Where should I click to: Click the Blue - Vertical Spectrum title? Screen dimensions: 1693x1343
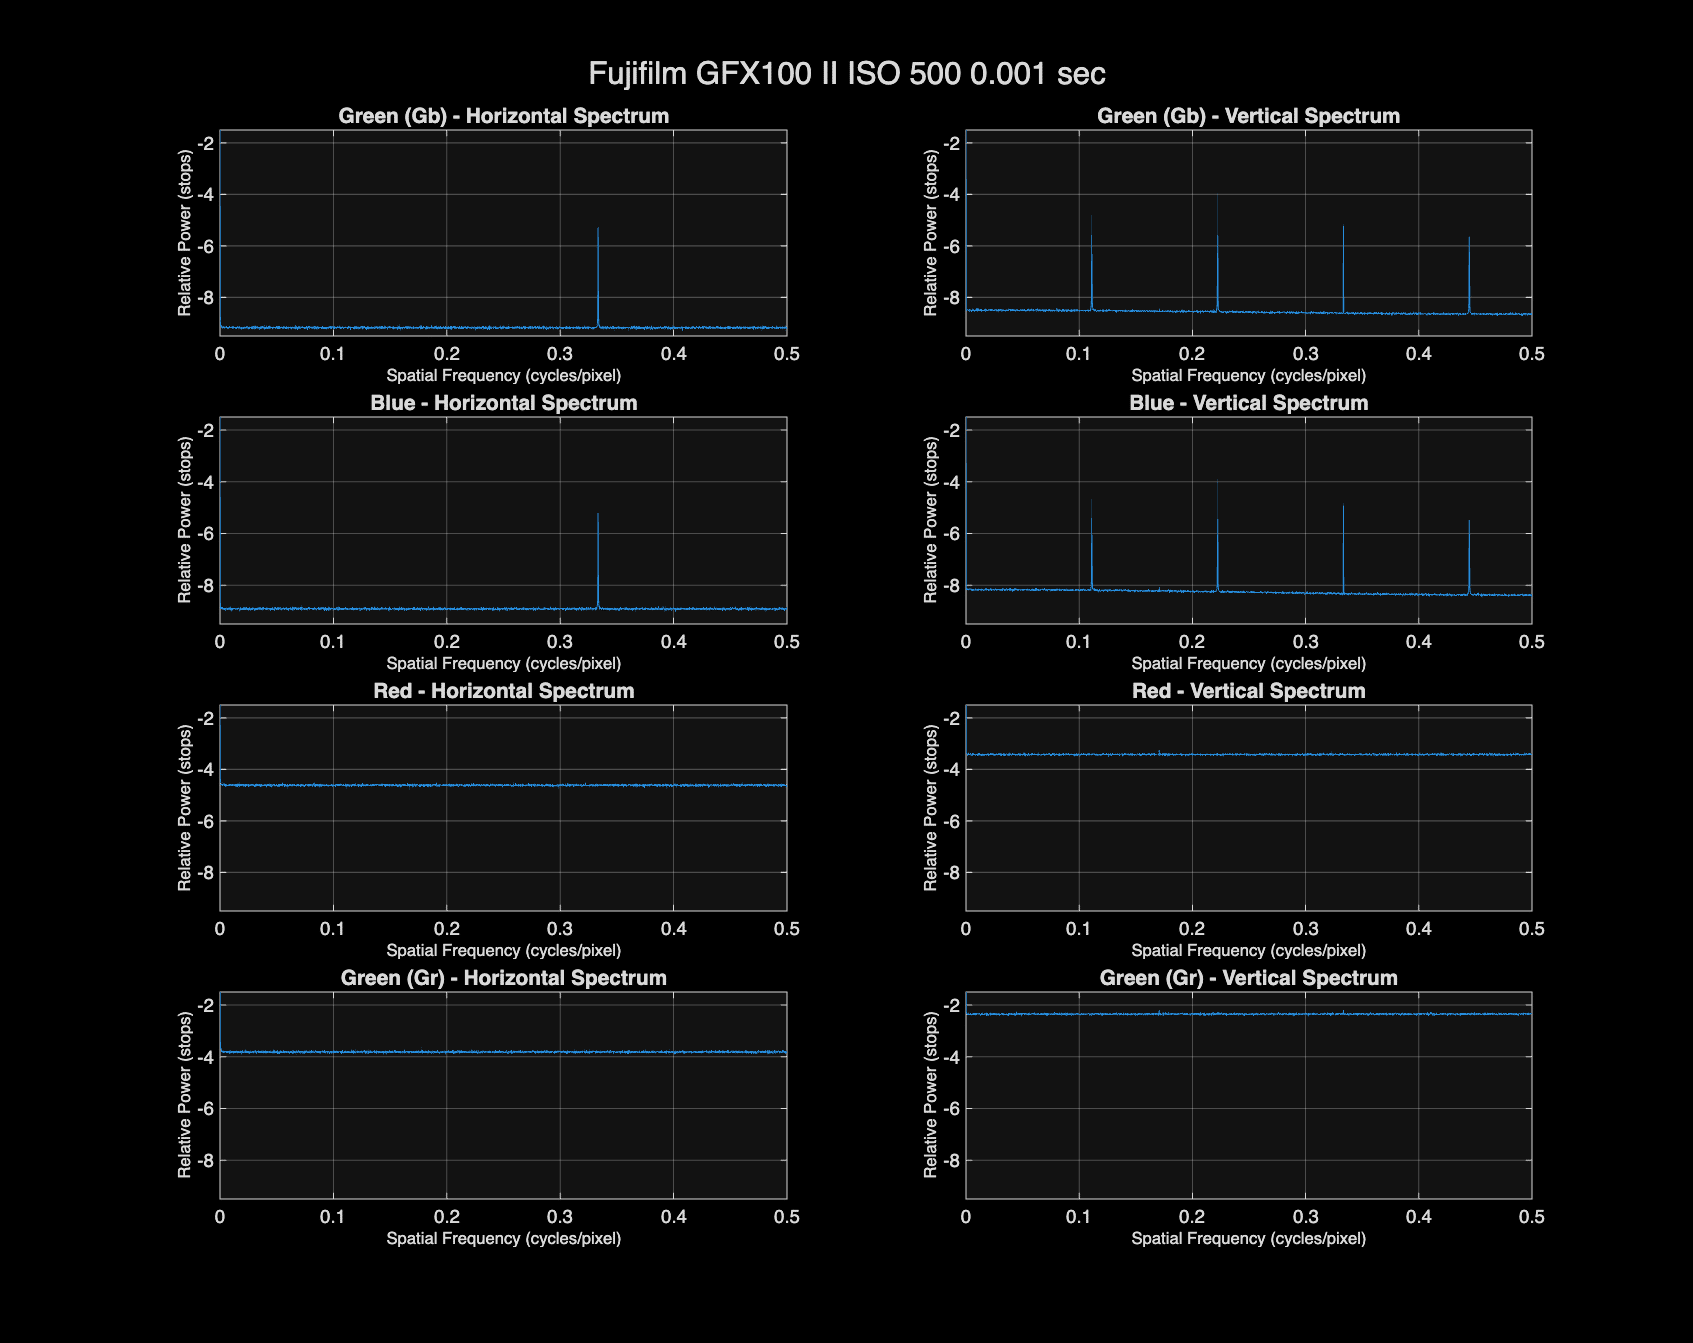coord(1248,403)
